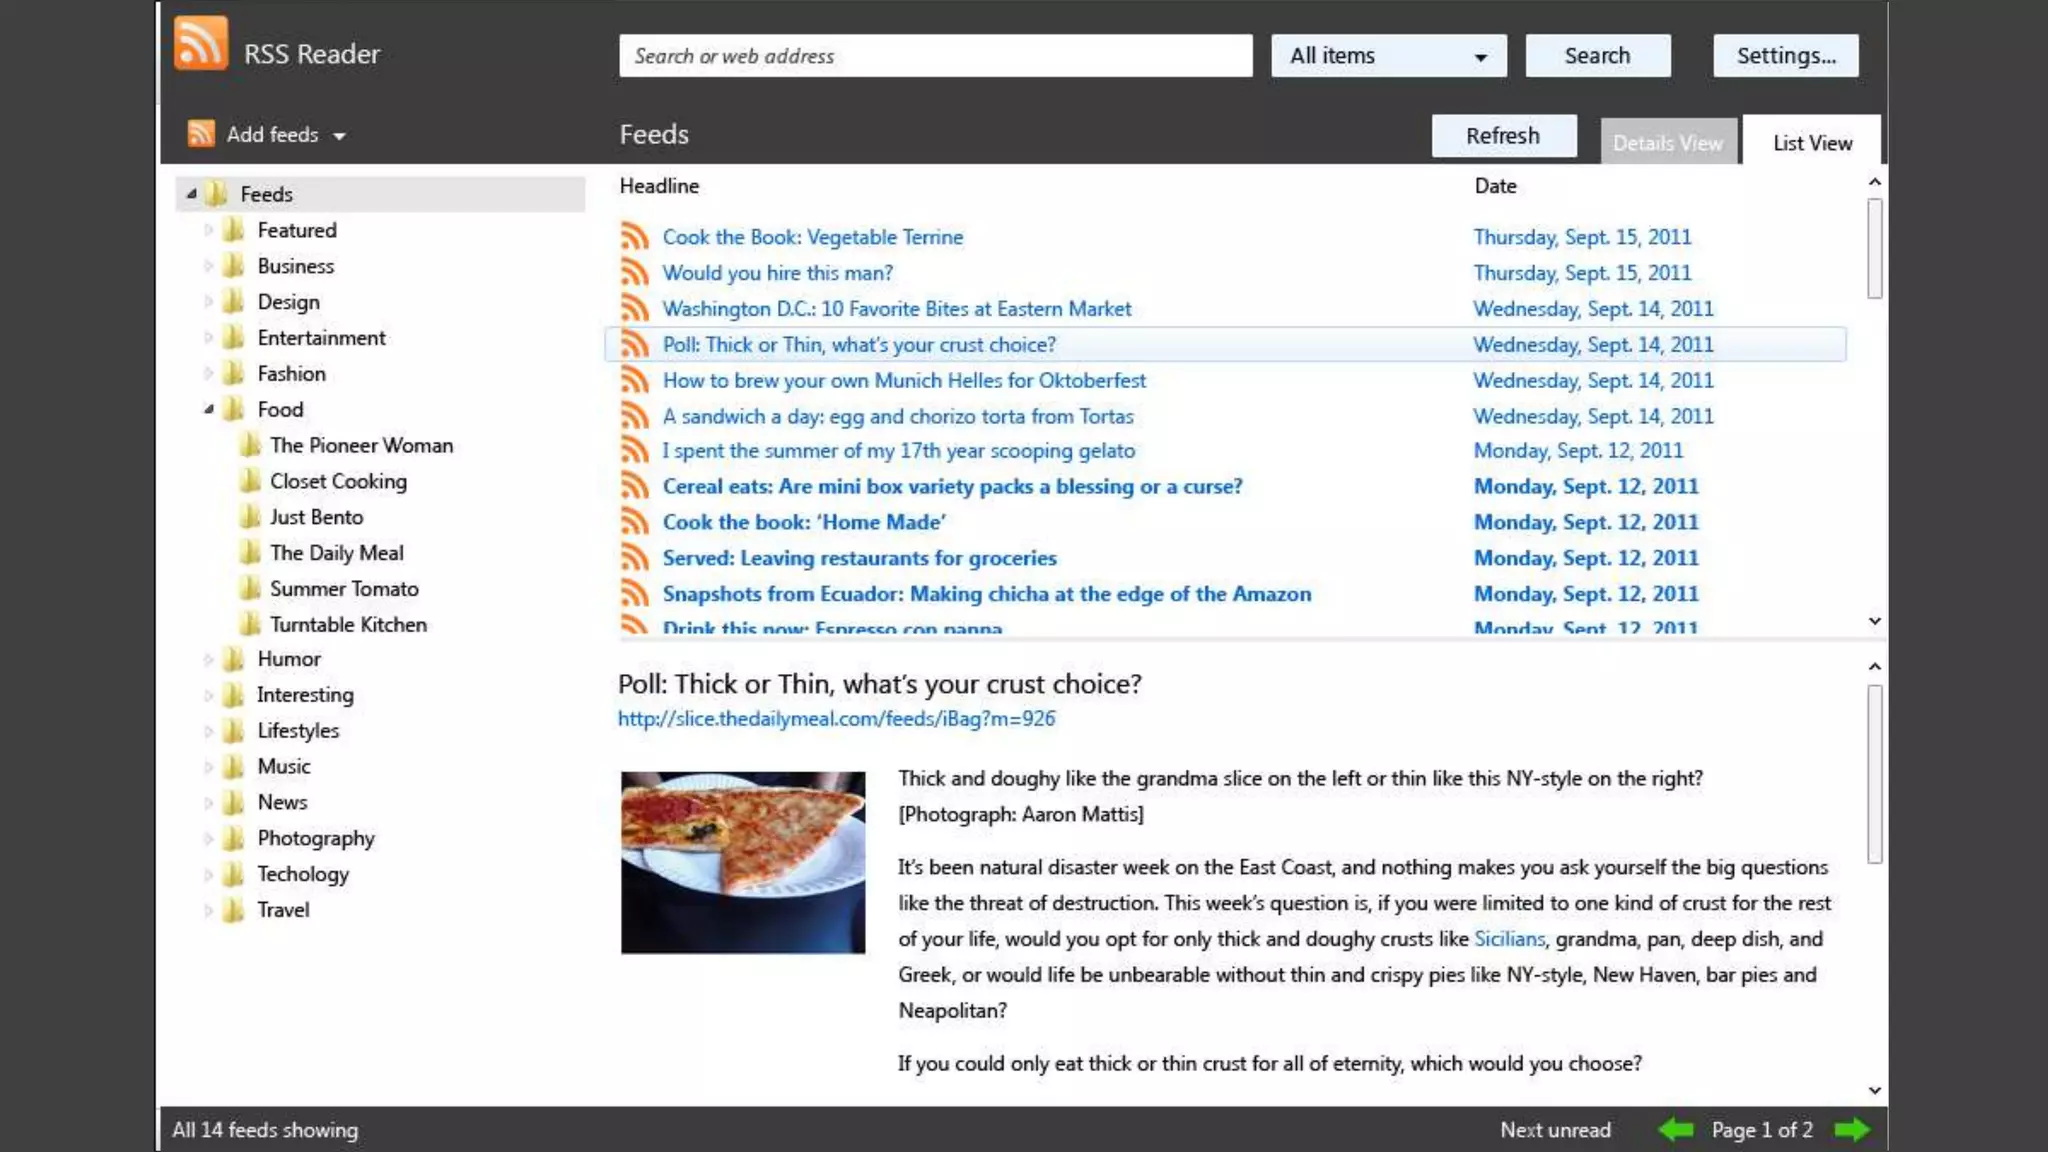Viewport: 2048px width, 1152px height.
Task: Switch to the Details View tab
Action: [x=1667, y=143]
